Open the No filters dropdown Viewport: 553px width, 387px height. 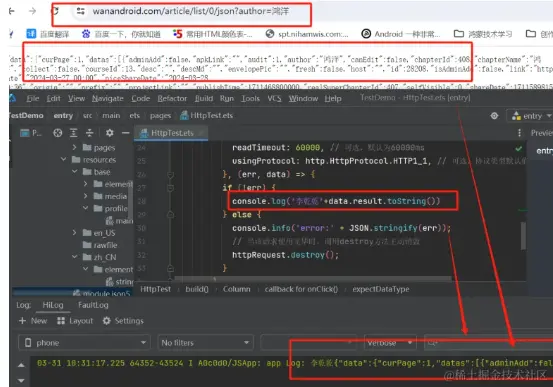206,343
